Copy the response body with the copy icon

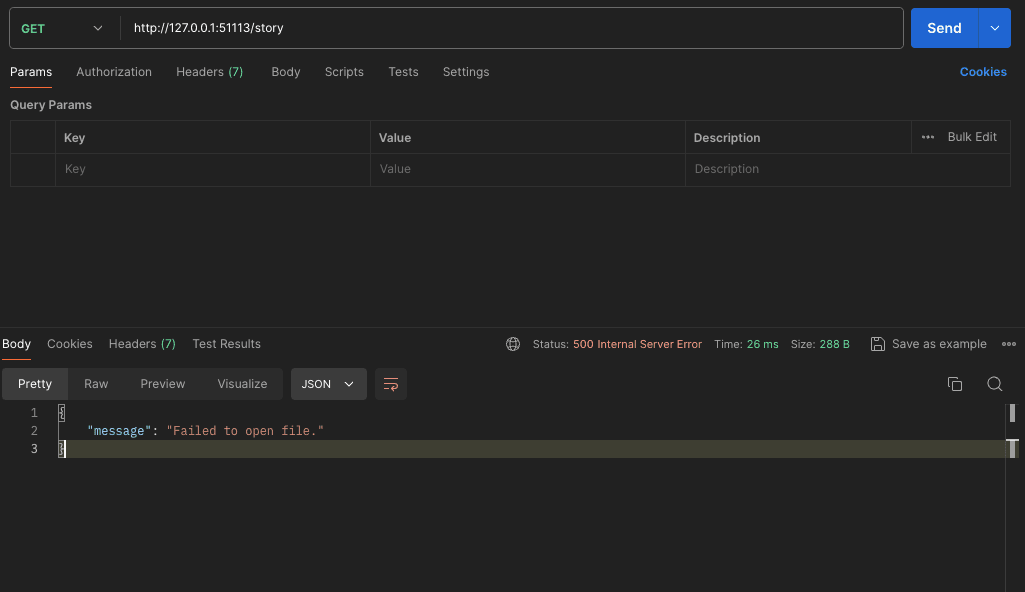[954, 384]
